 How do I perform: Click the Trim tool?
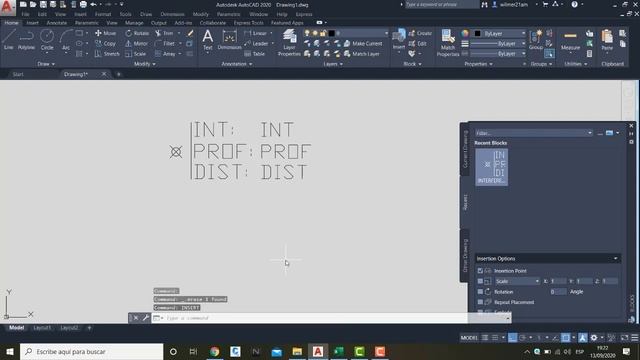coord(164,33)
